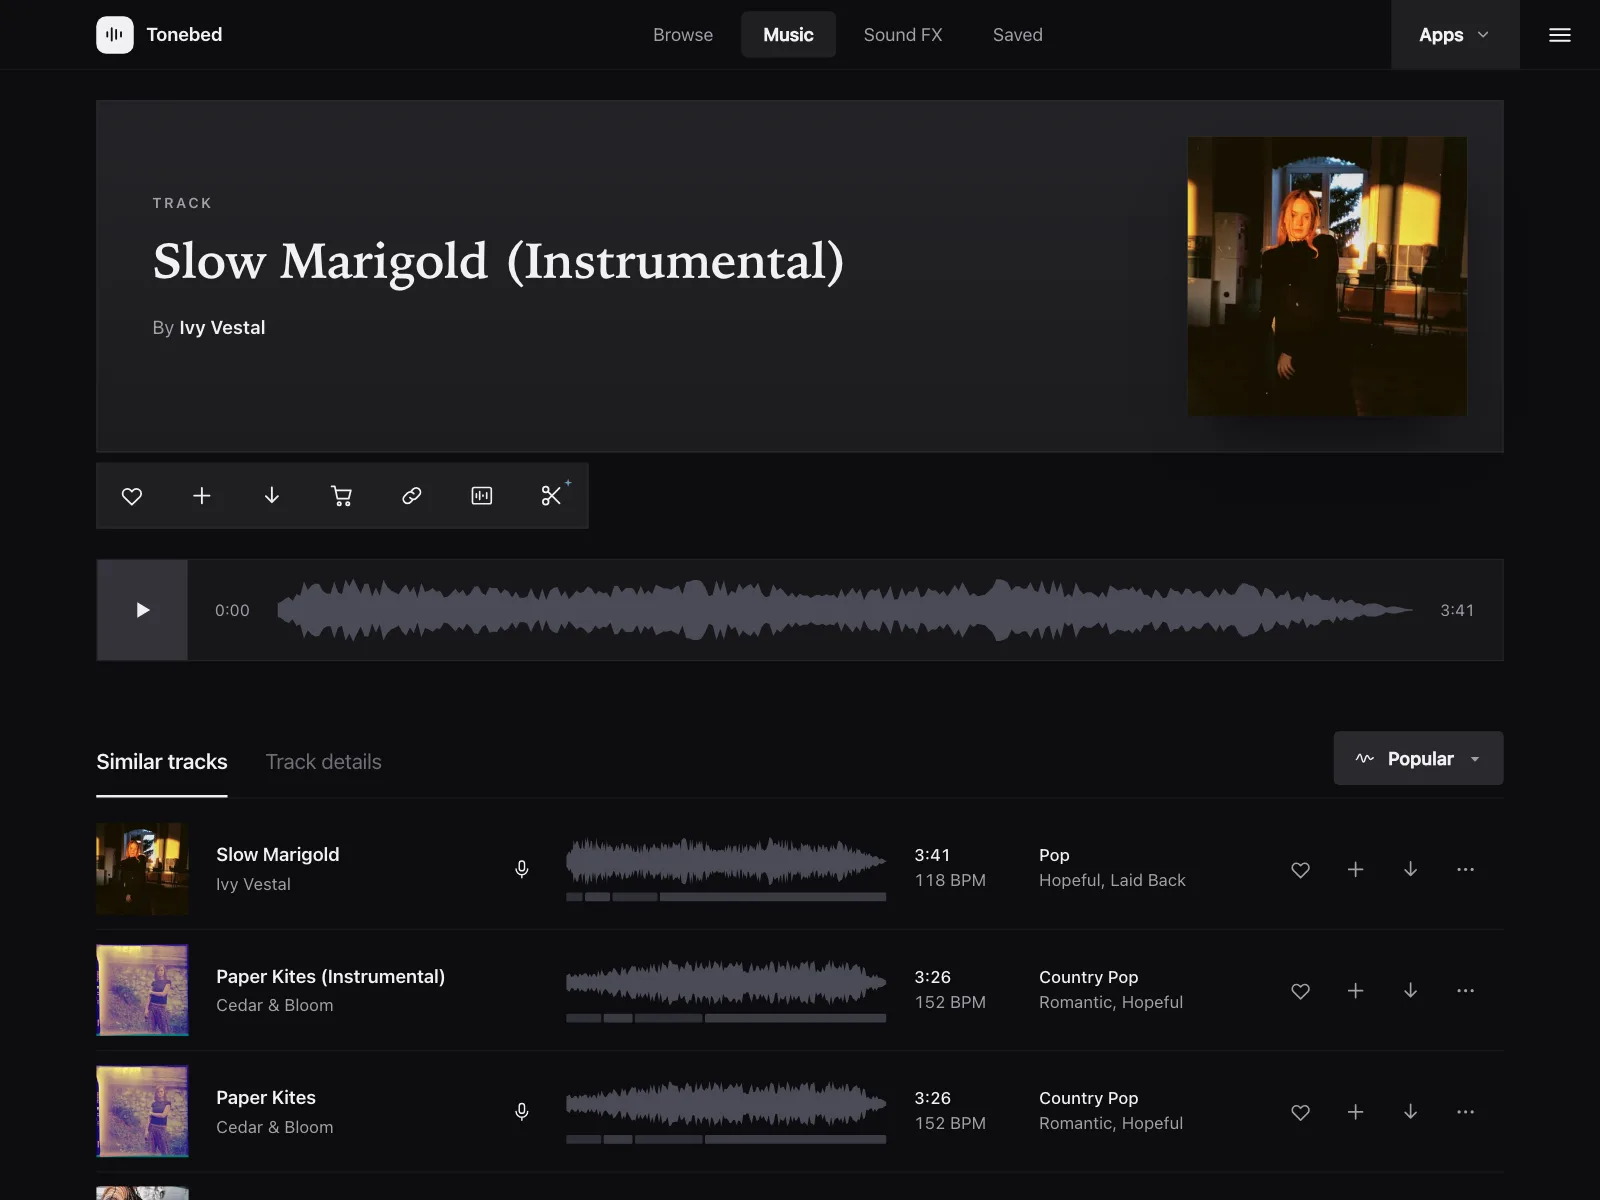Click vocals microphone icon on Slow Marigold
Screen dimensions: 1600x1200
[521, 869]
